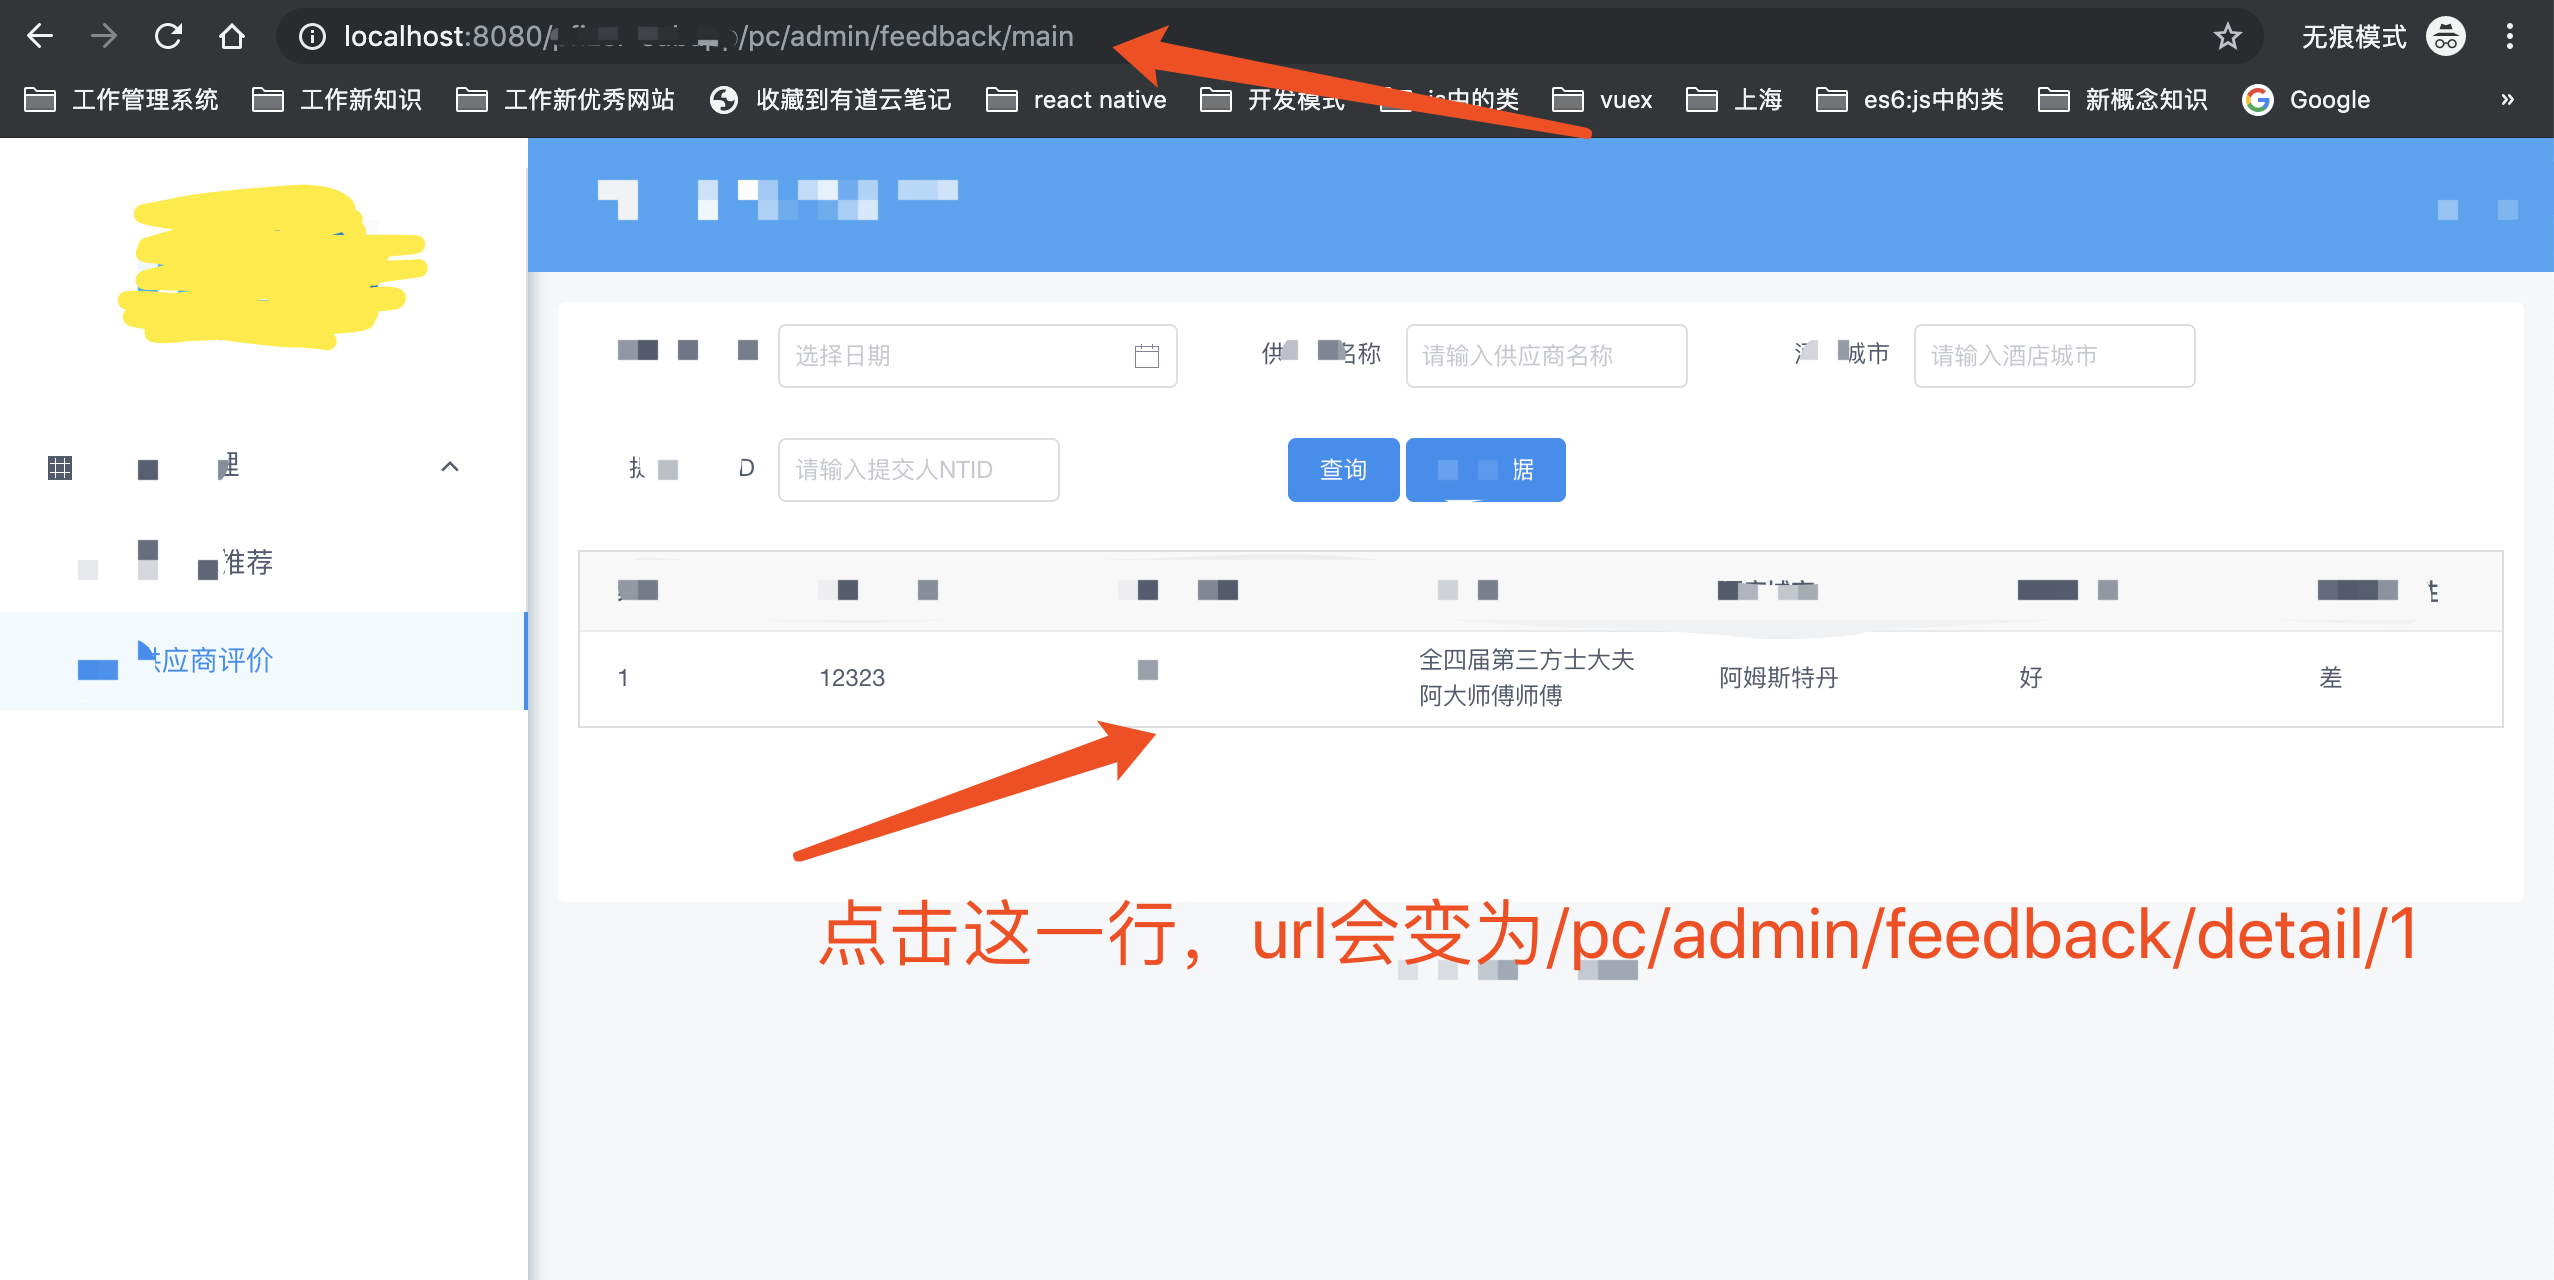Bookmark this page with star icon

click(x=2227, y=37)
